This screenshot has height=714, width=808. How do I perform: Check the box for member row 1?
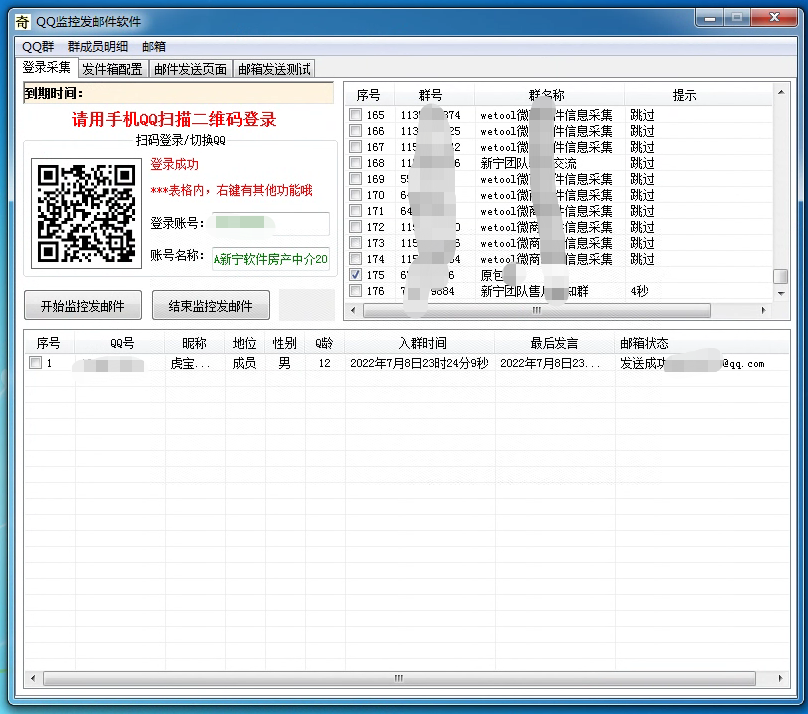[x=36, y=363]
